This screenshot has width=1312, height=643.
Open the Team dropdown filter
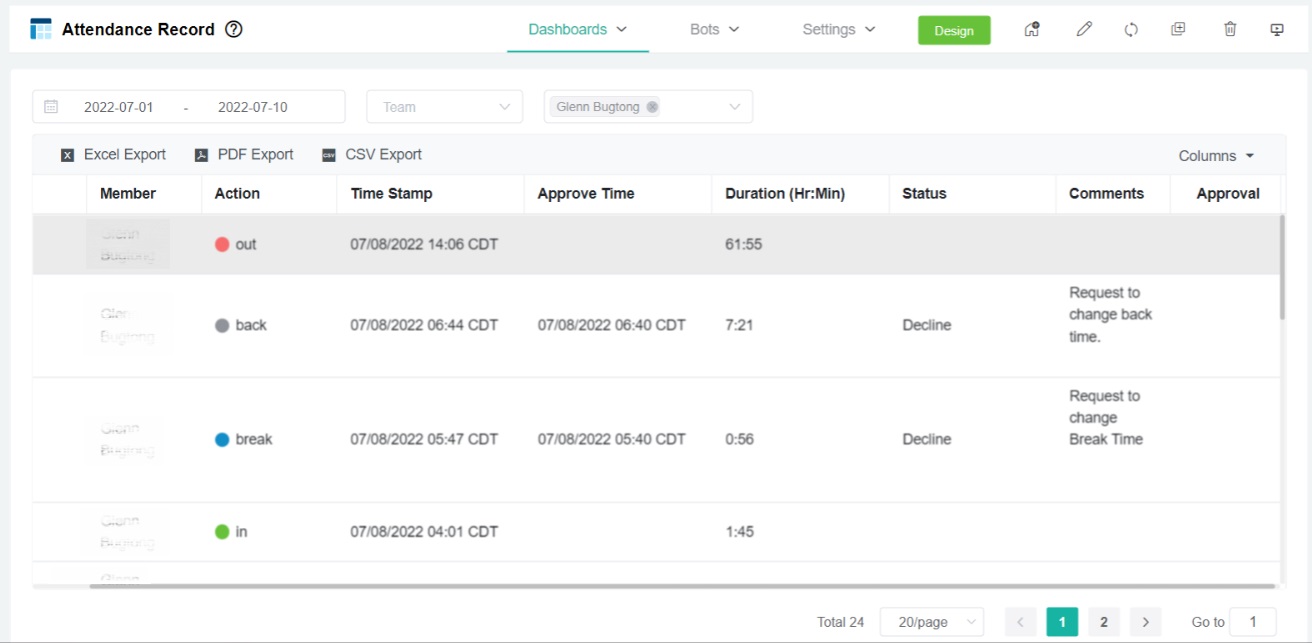pyautogui.click(x=444, y=107)
